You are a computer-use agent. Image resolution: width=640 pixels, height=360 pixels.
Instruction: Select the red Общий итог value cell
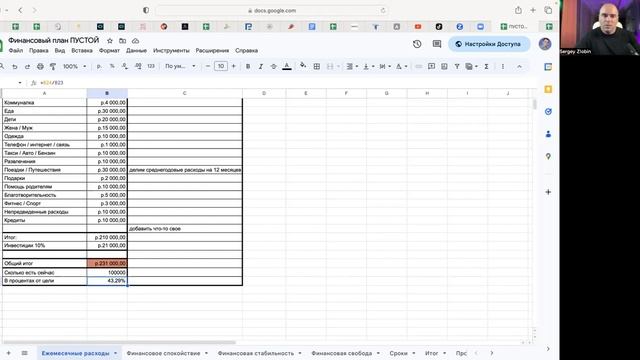(107, 263)
